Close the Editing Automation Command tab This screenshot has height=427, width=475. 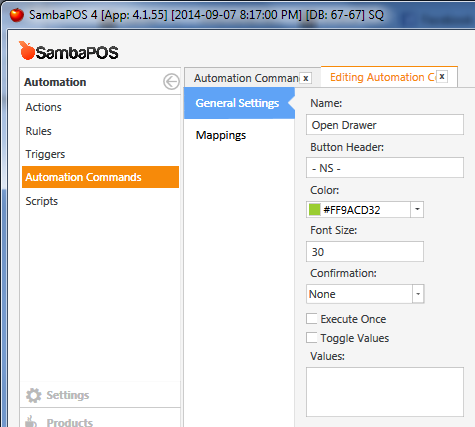click(442, 76)
